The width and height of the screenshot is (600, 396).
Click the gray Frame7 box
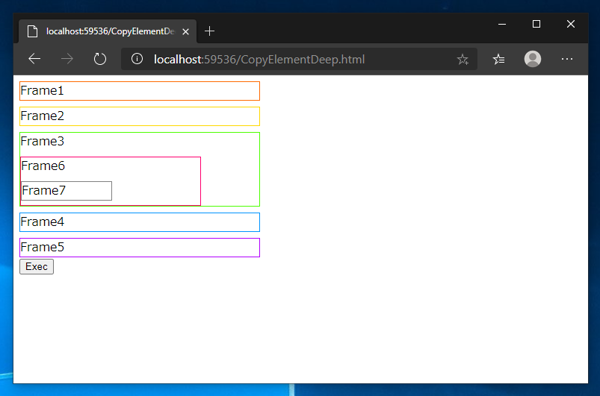click(x=67, y=191)
